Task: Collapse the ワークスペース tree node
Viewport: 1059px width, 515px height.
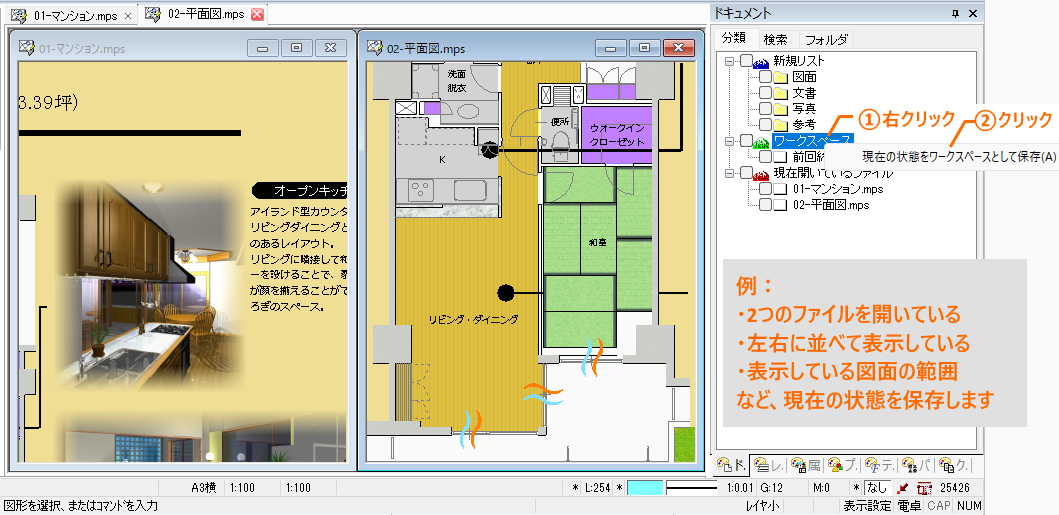Action: 731,141
